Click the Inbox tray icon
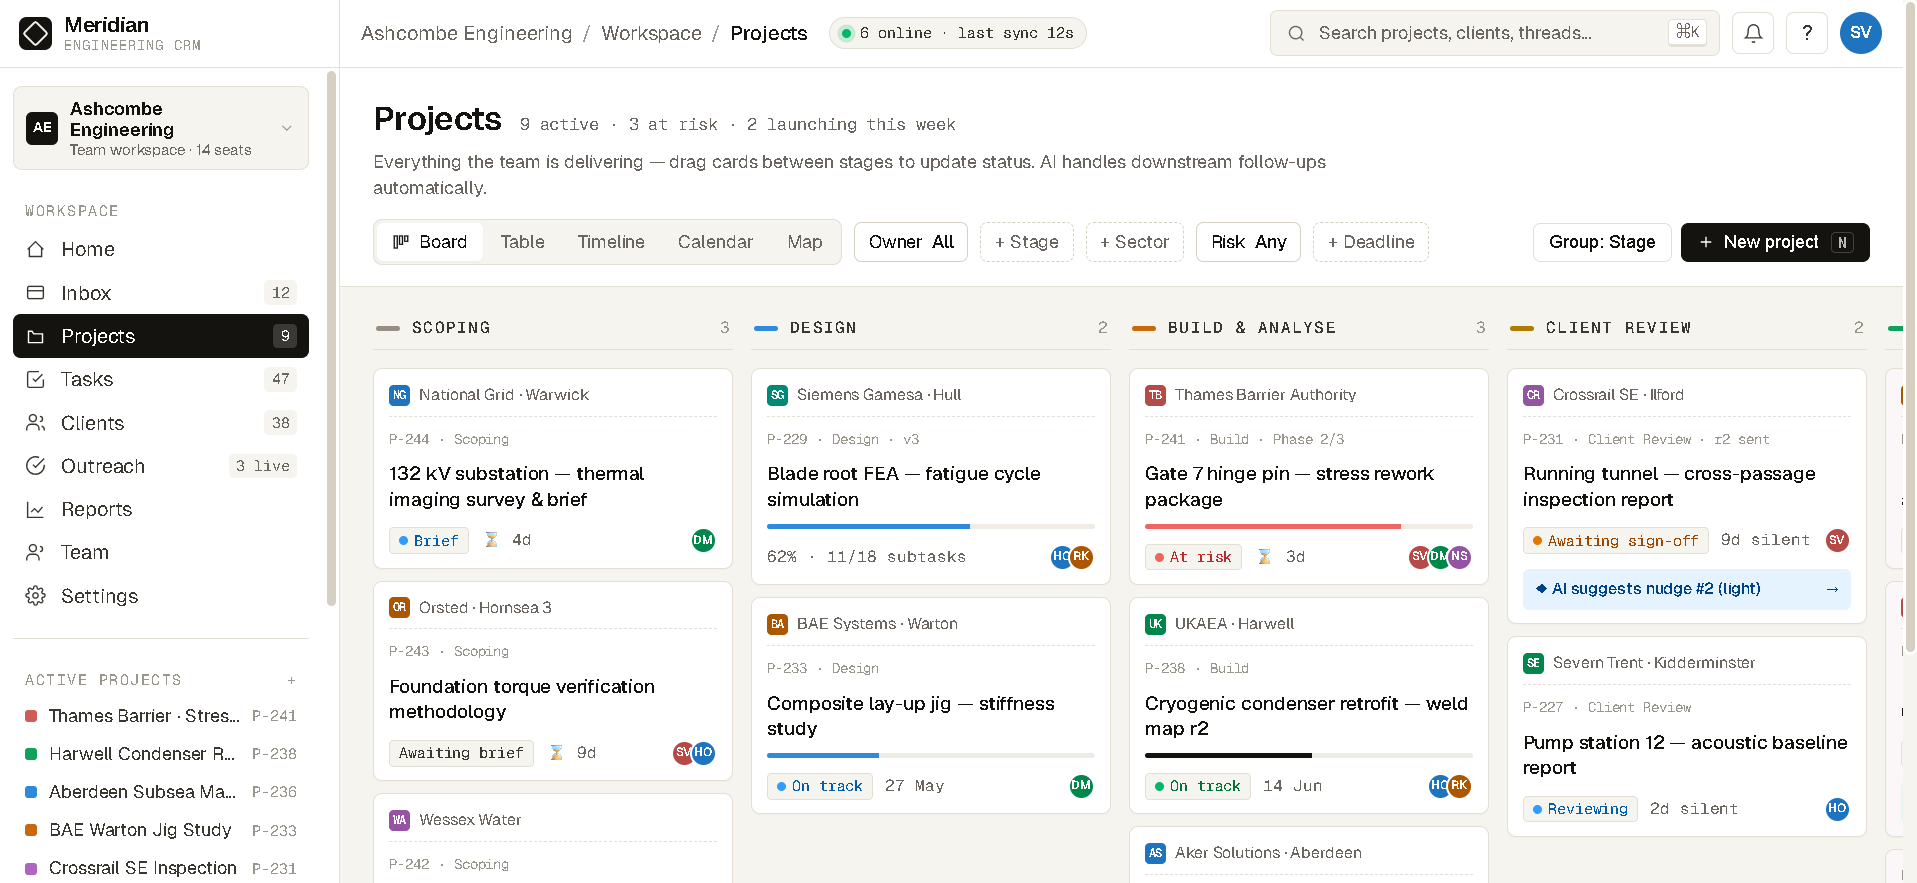Viewport: 1917px width, 883px height. pyautogui.click(x=36, y=293)
